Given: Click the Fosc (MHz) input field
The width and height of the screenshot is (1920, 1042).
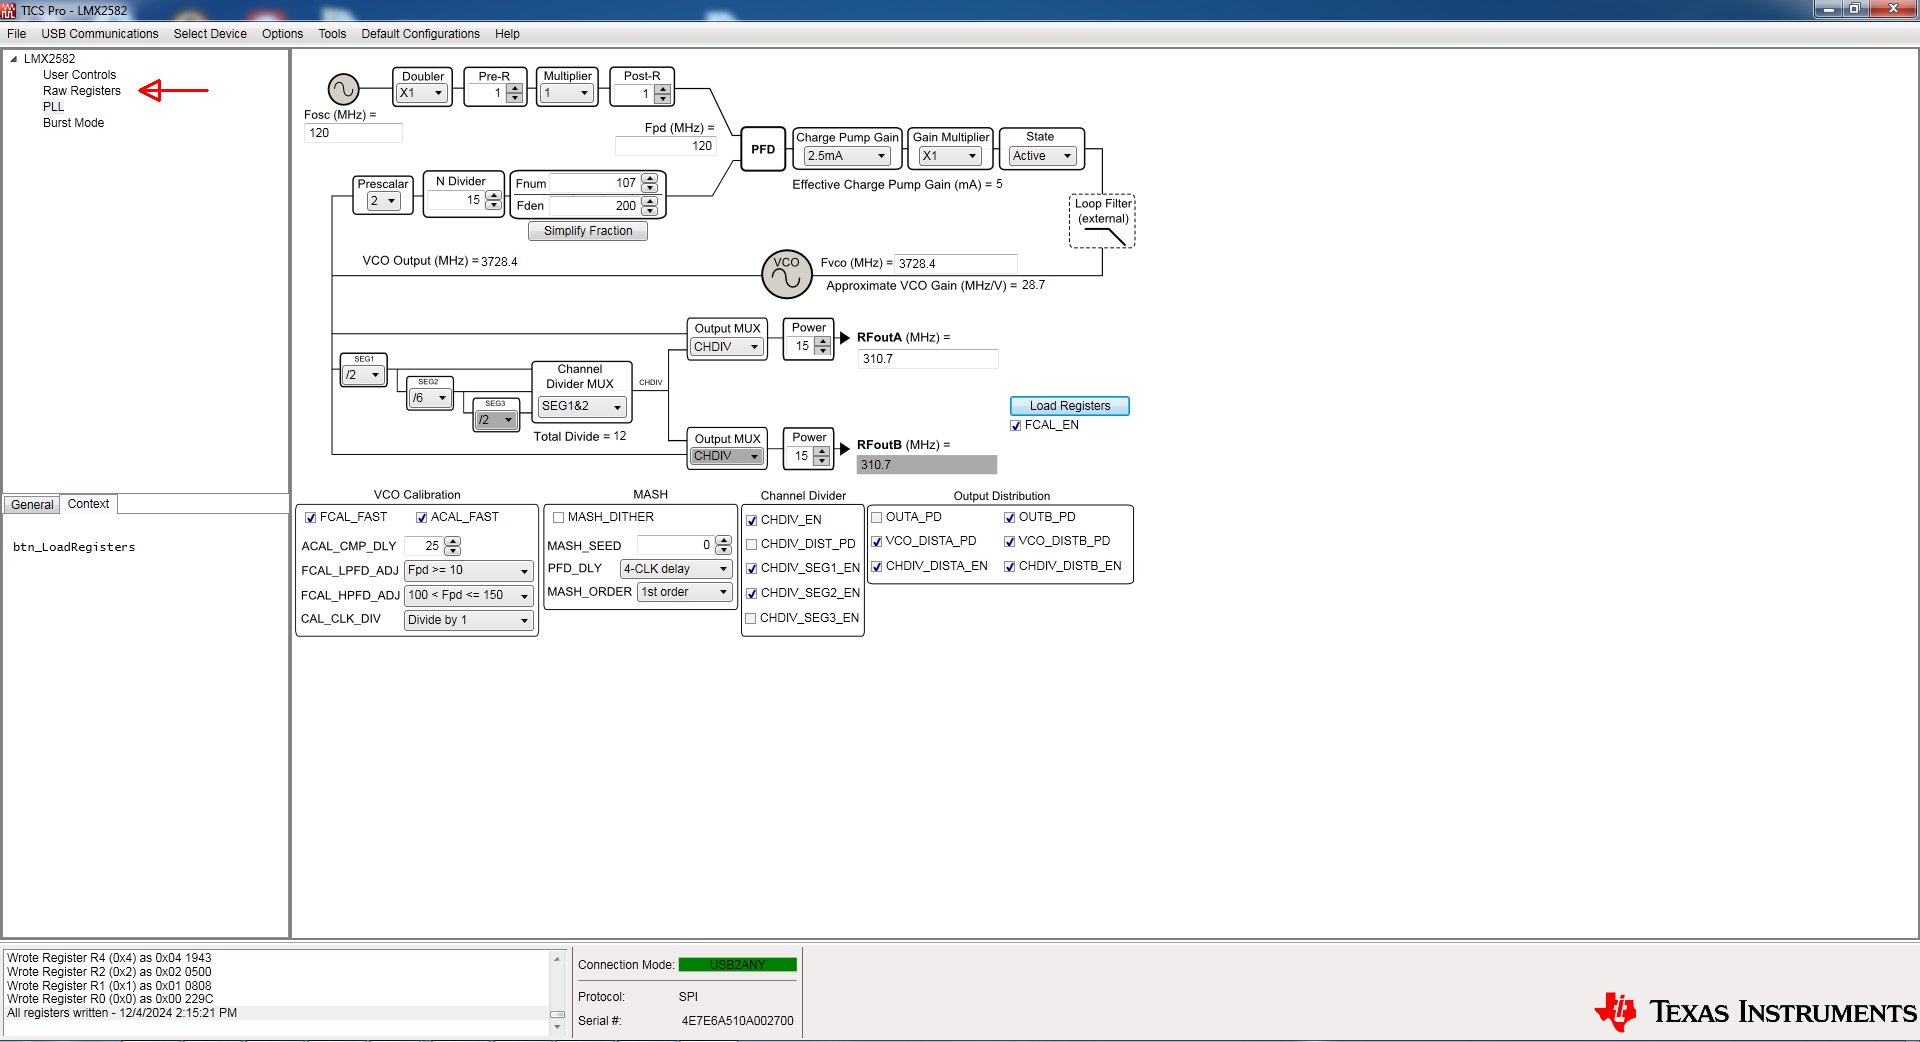Looking at the screenshot, I should point(353,133).
